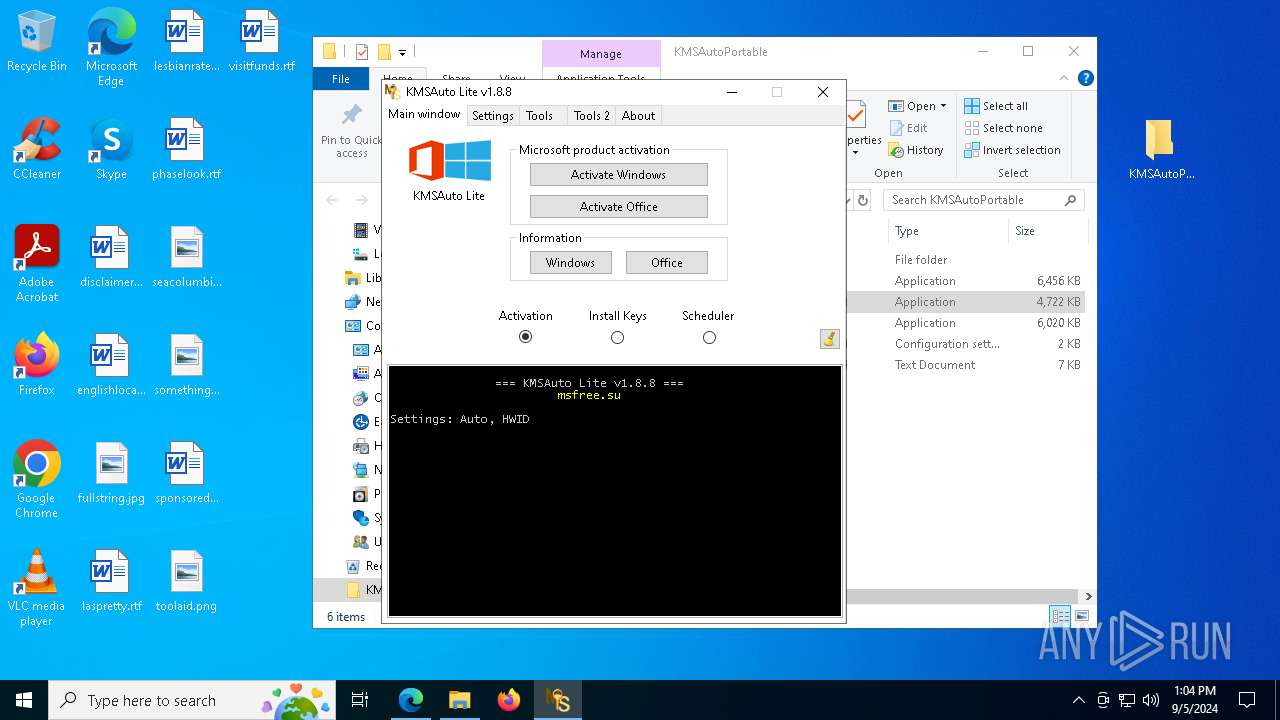Click File Explorer icon in taskbar
This screenshot has height=720, width=1280.
coord(459,700)
